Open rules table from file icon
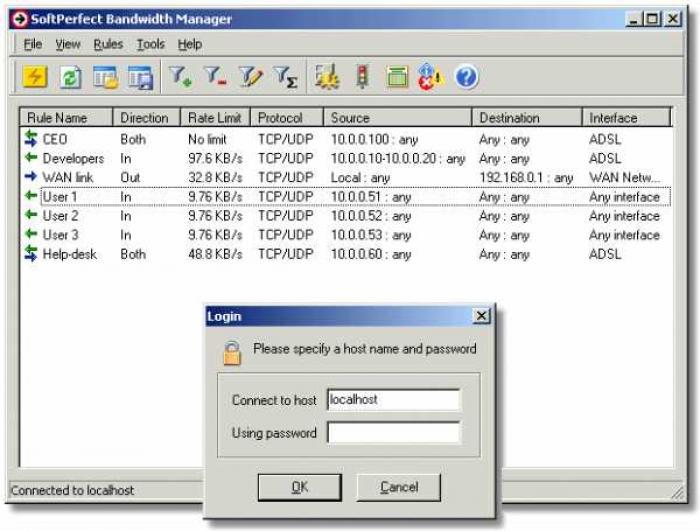Screen dimensions: 700x531 [106, 77]
